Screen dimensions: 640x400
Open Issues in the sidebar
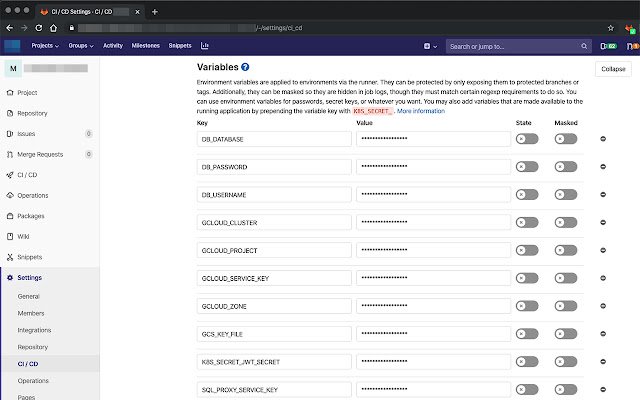click(27, 133)
